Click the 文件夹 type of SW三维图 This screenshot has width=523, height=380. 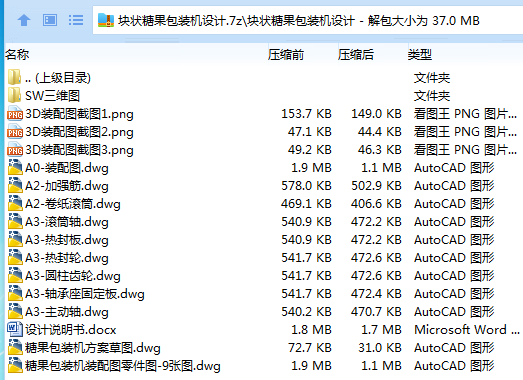coord(432,96)
